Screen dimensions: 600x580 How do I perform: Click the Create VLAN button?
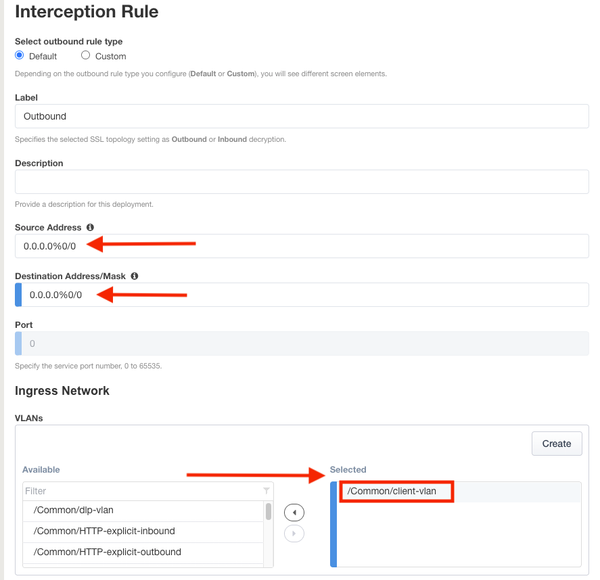coord(556,443)
